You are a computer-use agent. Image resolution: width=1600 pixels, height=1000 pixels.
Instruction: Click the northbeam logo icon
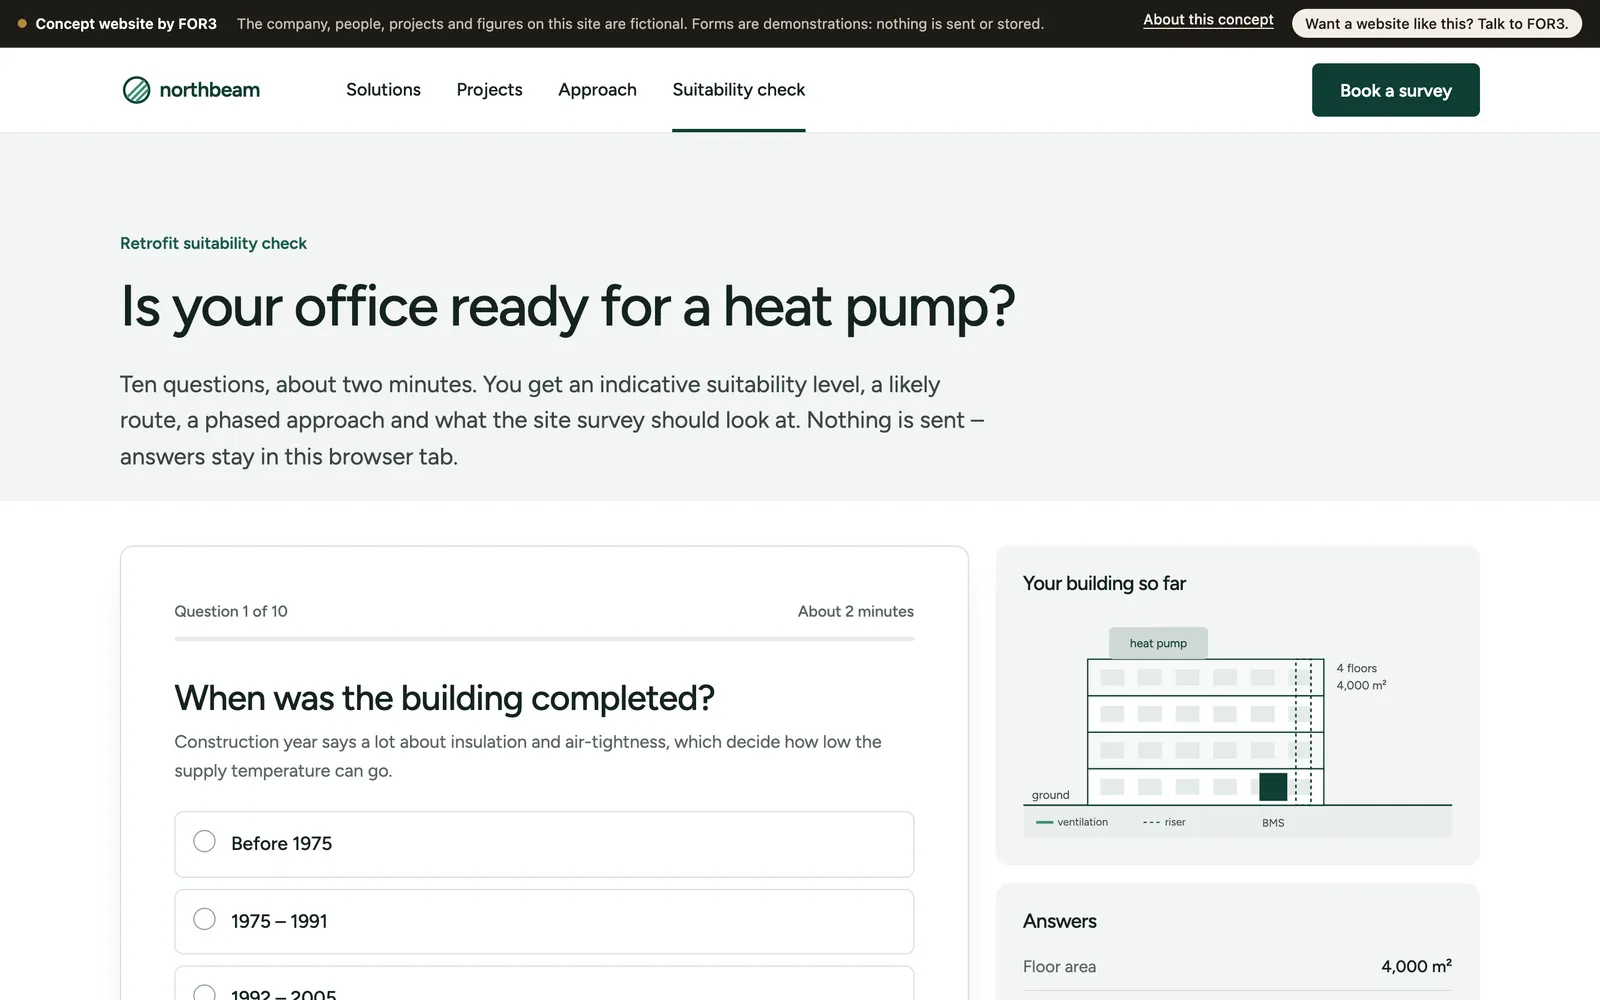[x=136, y=90]
